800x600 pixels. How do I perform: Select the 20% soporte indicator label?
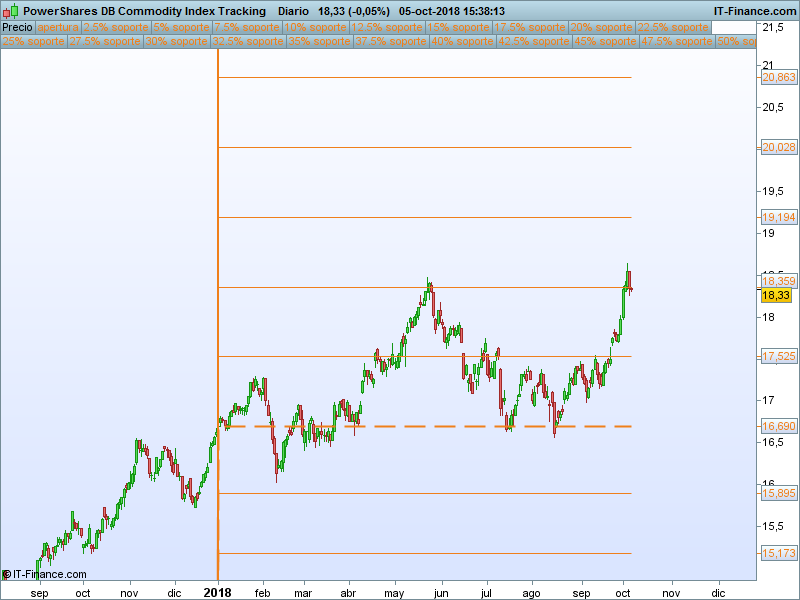pyautogui.click(x=601, y=28)
